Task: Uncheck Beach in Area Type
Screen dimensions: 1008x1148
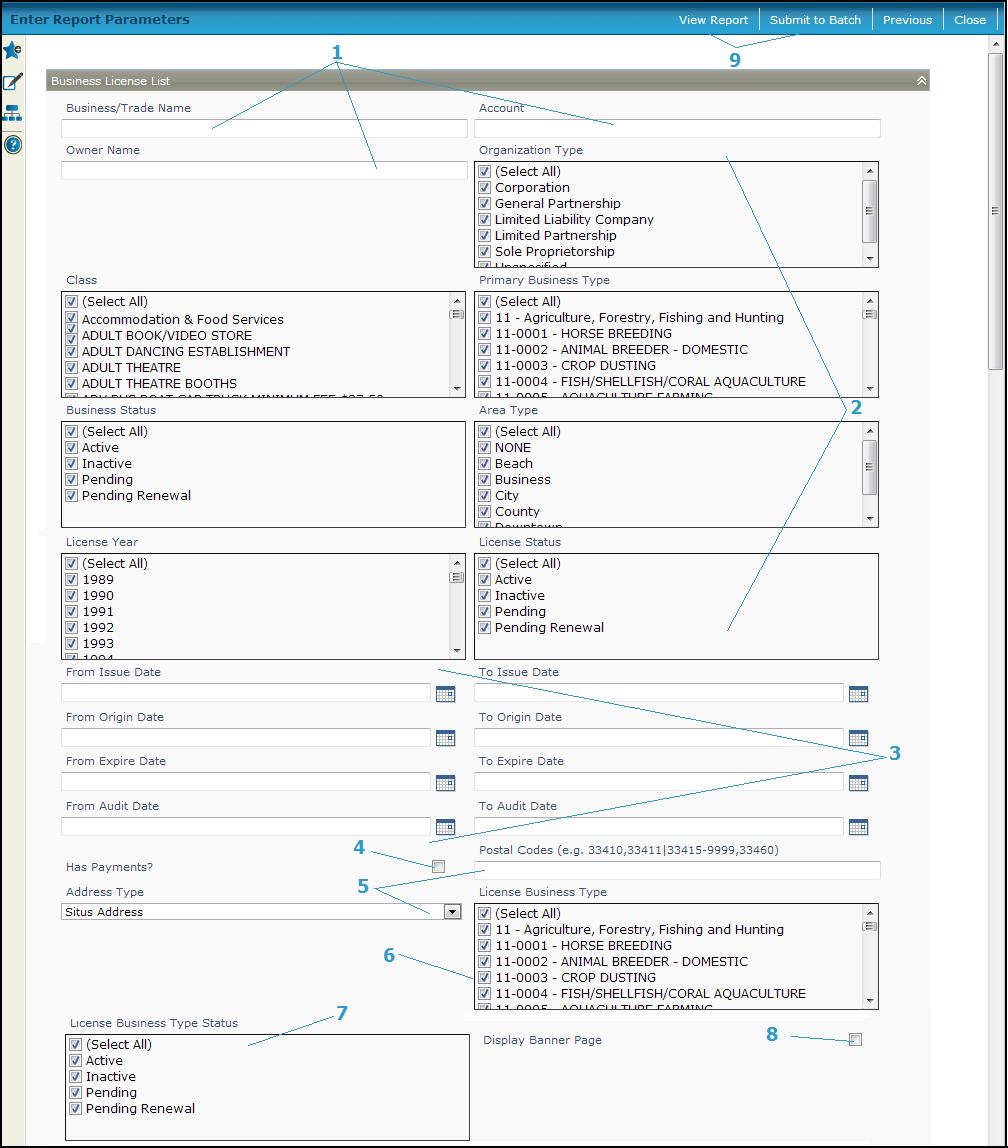Action: point(484,463)
